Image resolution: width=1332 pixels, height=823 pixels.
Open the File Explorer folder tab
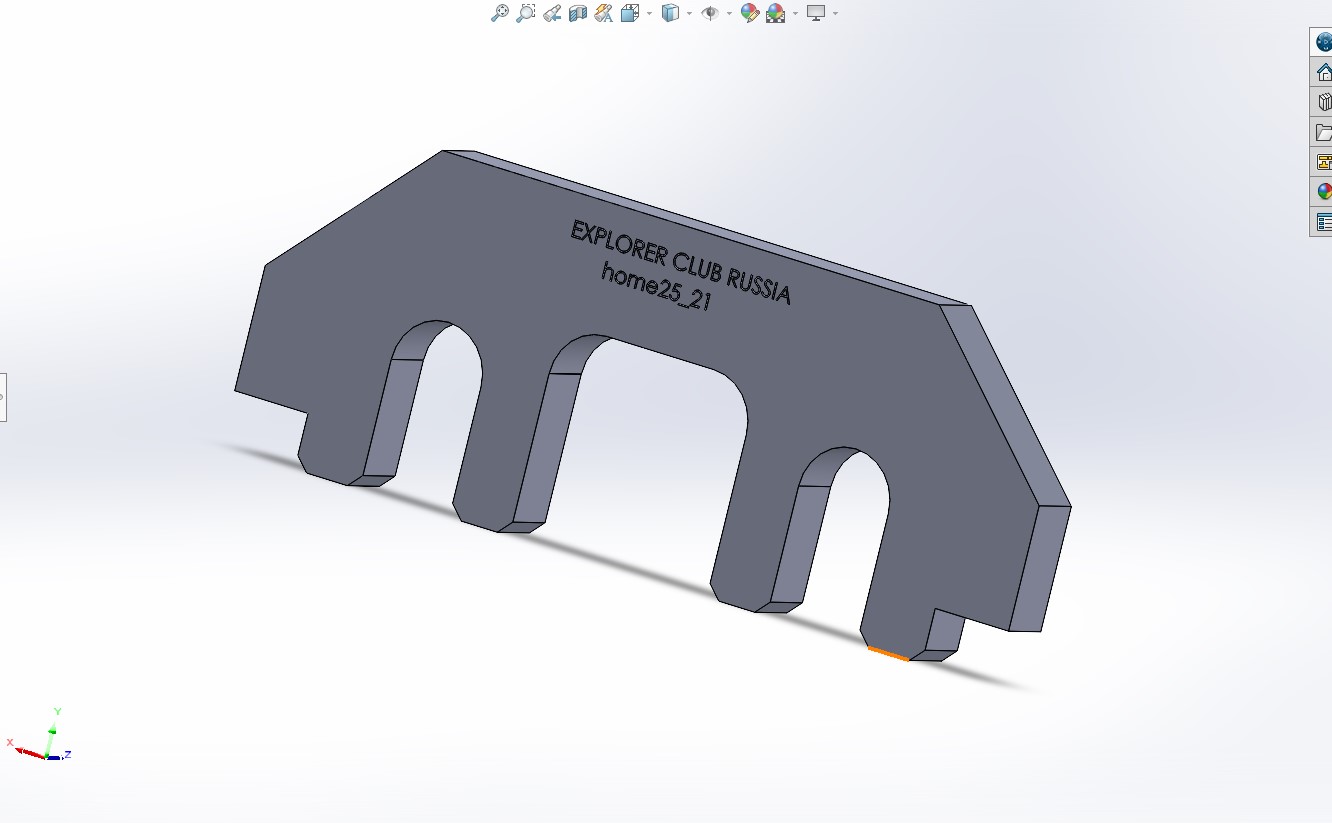point(1322,132)
